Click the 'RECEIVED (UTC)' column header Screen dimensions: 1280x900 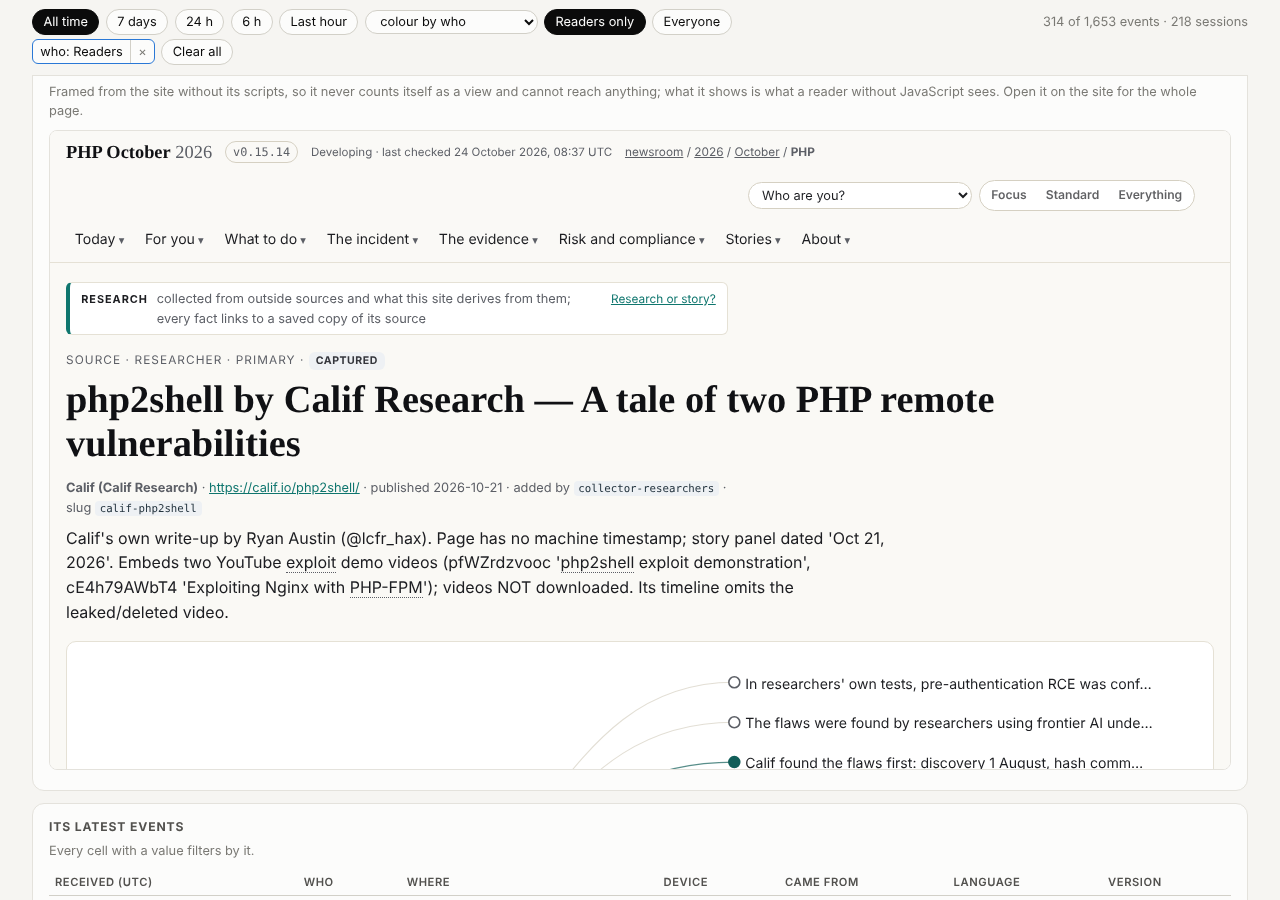tap(104, 882)
